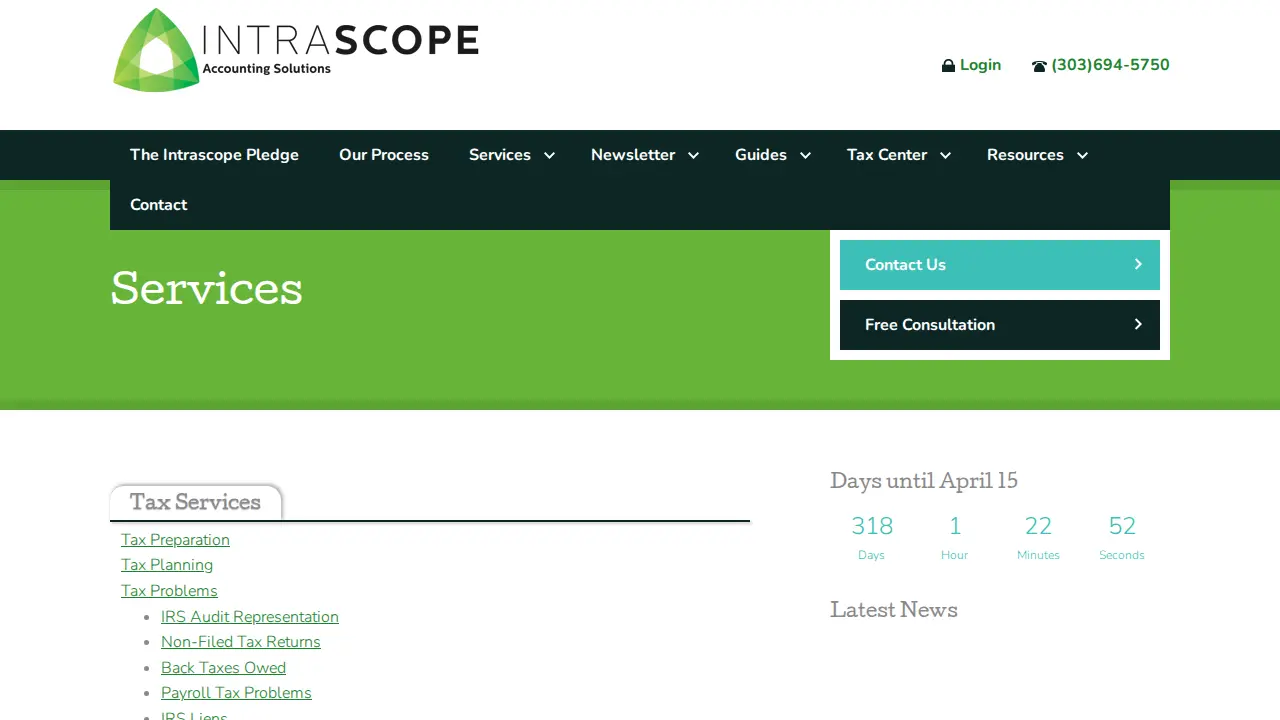Open the Guides navigation item
Image resolution: width=1280 pixels, height=720 pixels.
(761, 155)
